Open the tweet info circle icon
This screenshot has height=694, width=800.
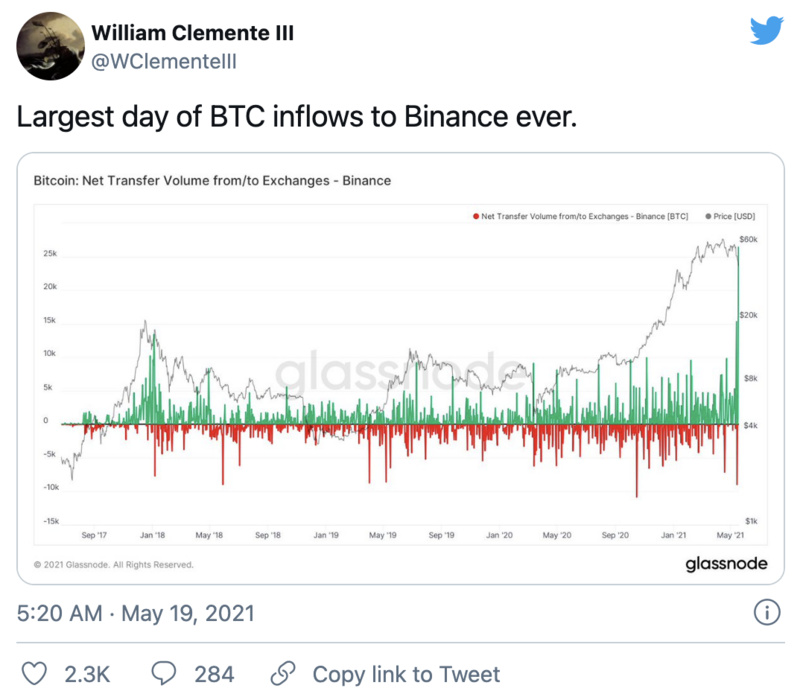click(765, 611)
